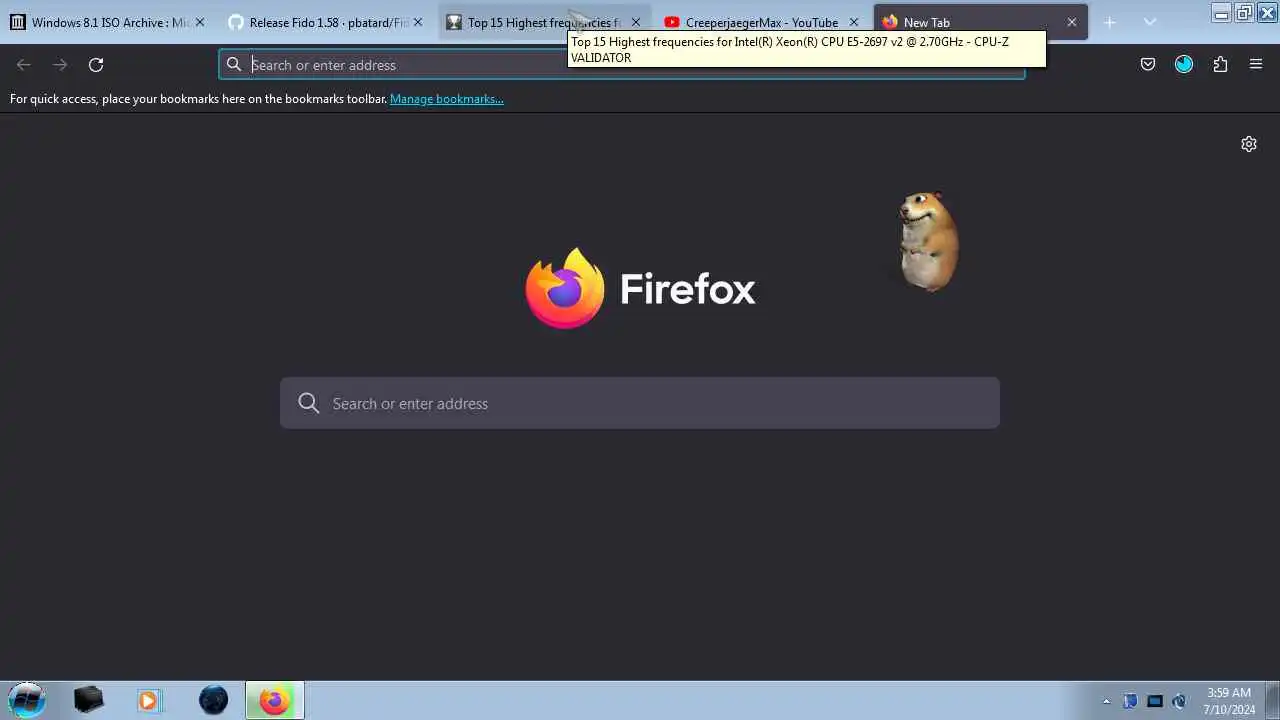Open a new tab with plus button
This screenshot has height=720, width=1280.
(x=1109, y=22)
